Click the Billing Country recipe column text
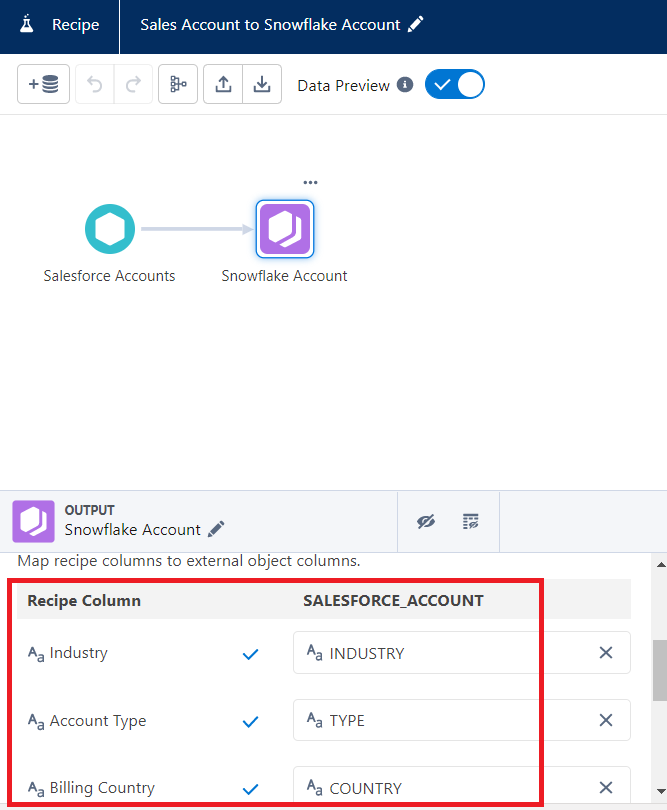This screenshot has width=667, height=810. point(102,788)
